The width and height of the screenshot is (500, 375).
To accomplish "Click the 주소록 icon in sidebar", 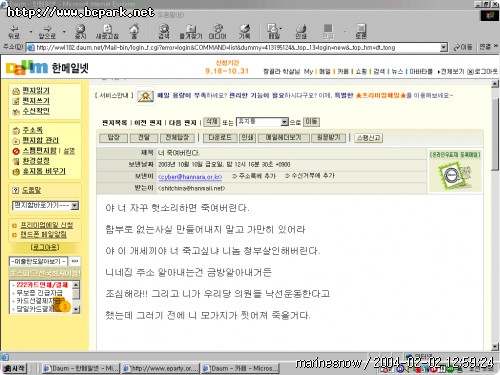I will click(x=16, y=130).
